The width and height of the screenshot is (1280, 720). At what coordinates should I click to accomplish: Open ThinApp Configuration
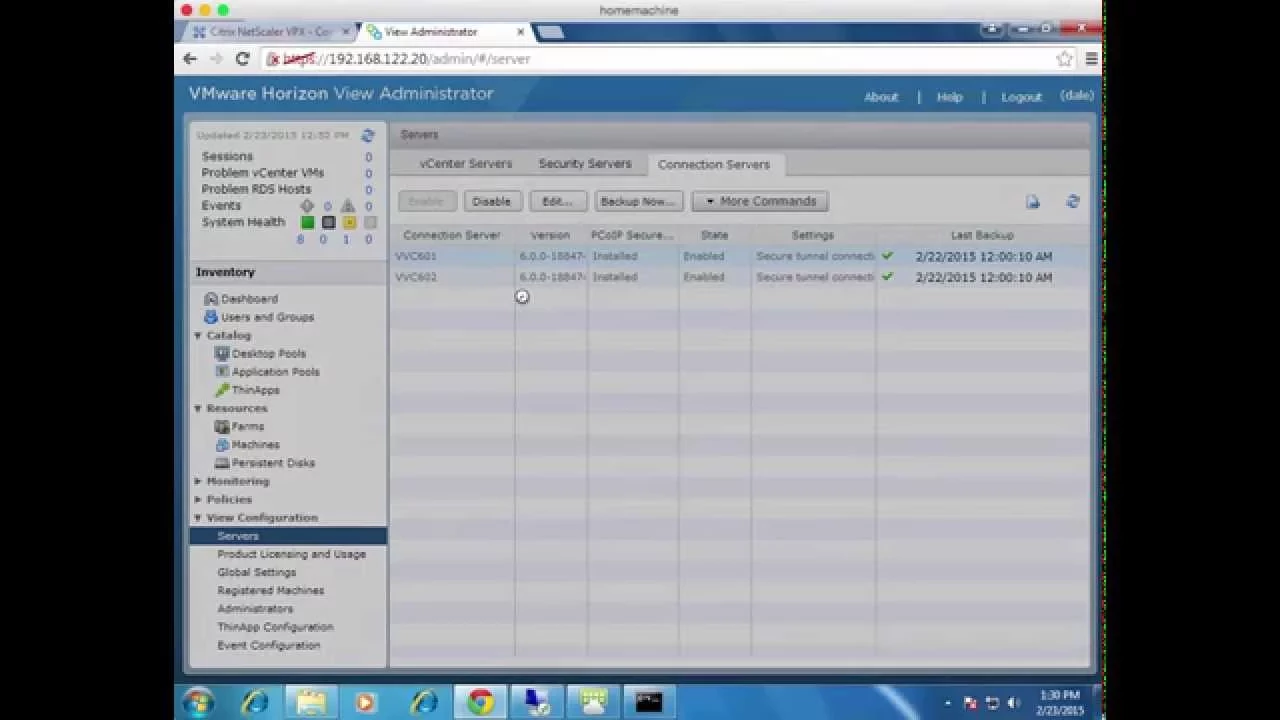click(x=275, y=627)
